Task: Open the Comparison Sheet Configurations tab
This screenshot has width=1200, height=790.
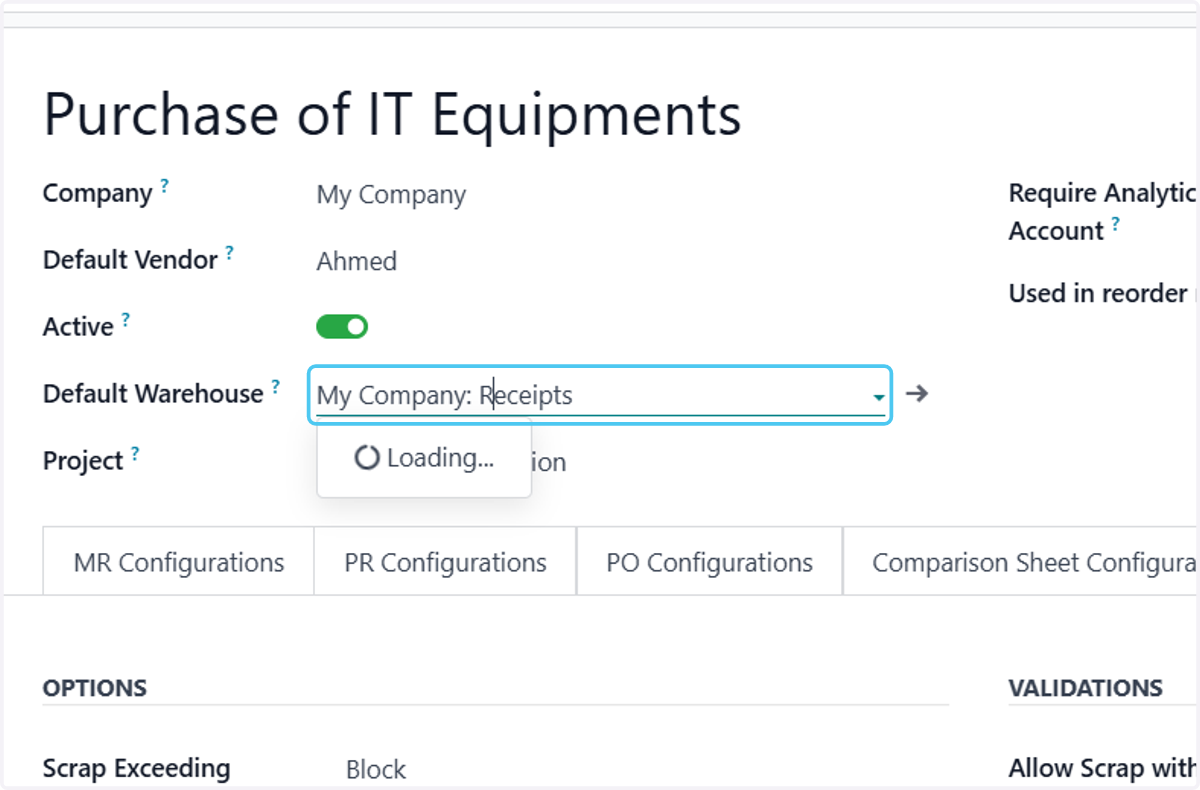Action: click(1021, 562)
